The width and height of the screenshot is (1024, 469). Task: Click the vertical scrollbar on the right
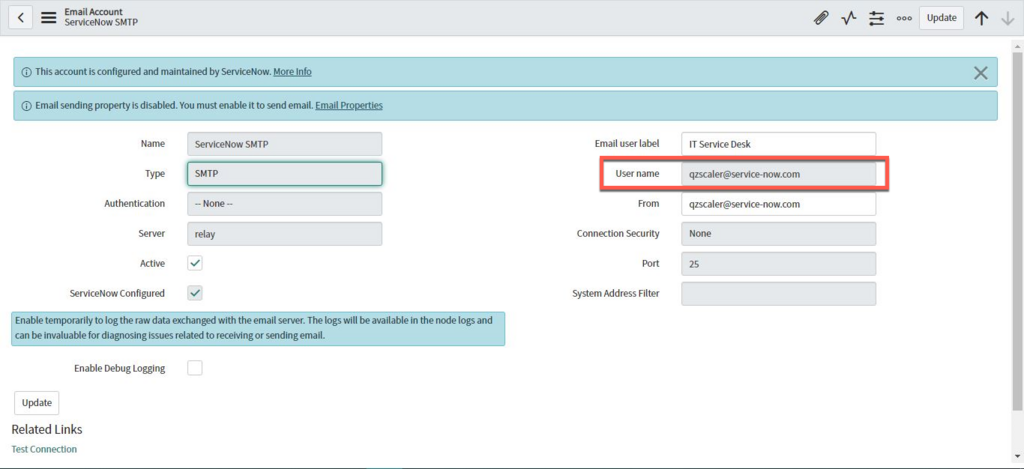click(1017, 232)
